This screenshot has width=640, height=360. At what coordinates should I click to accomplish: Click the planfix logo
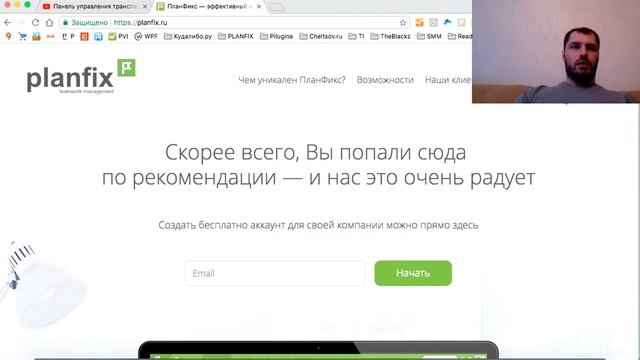point(81,76)
